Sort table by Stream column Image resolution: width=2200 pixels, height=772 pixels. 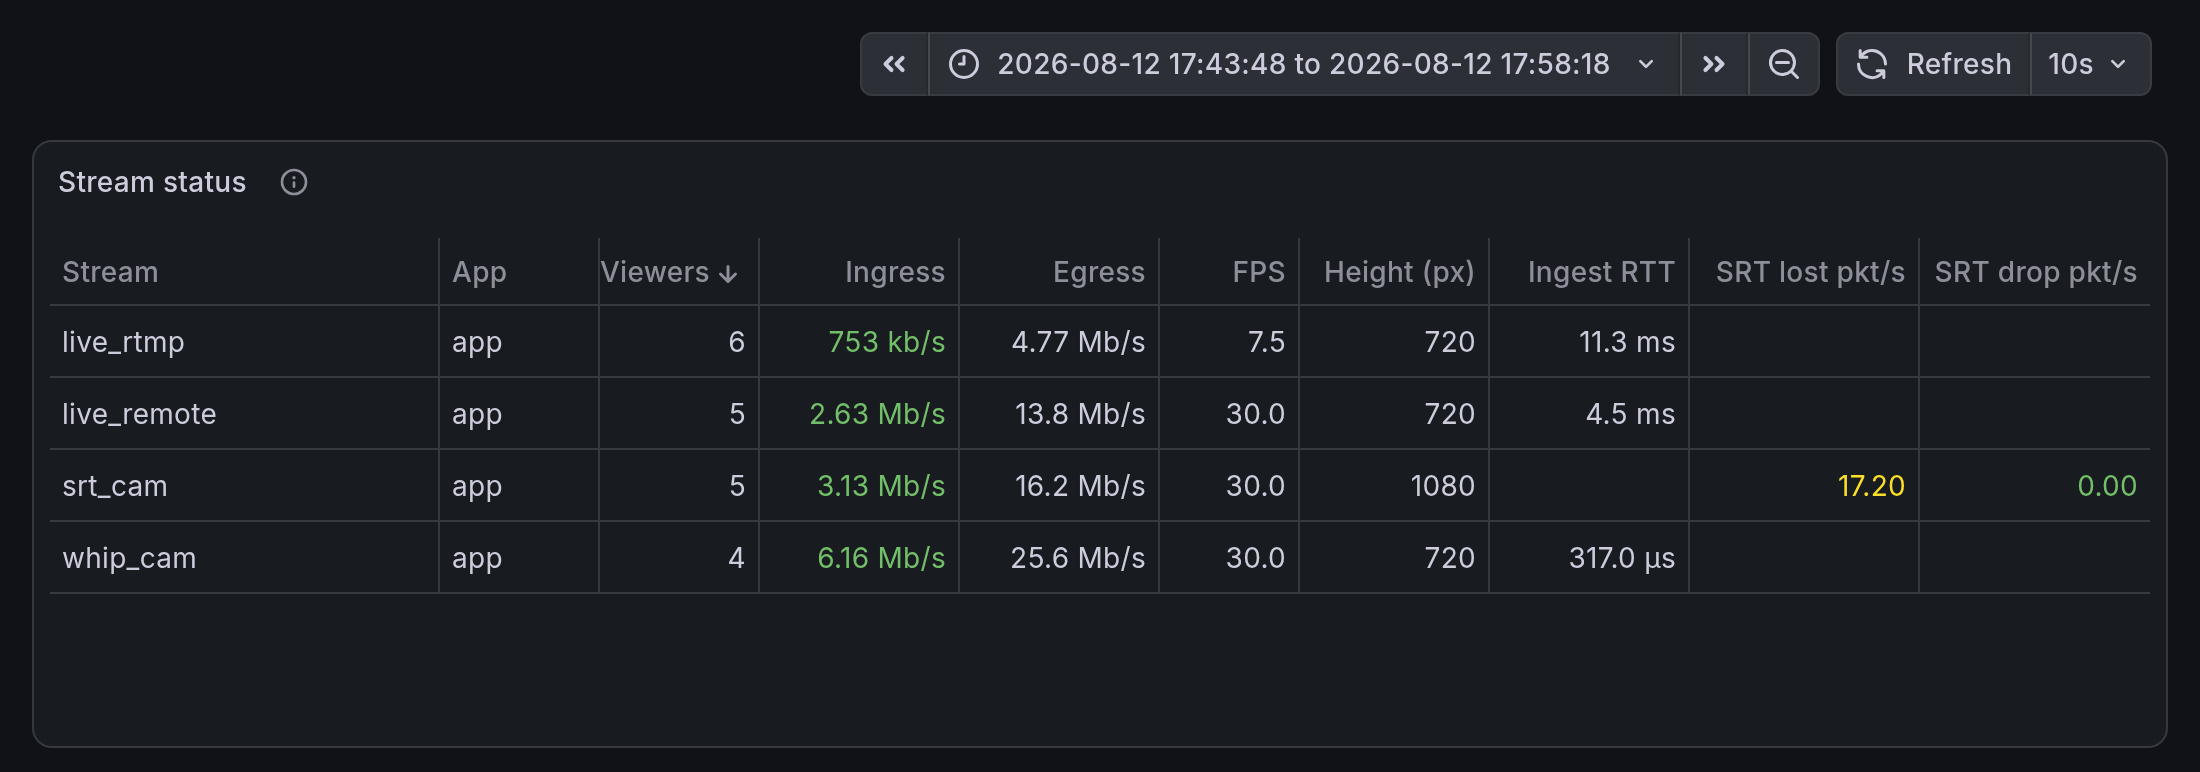[110, 272]
